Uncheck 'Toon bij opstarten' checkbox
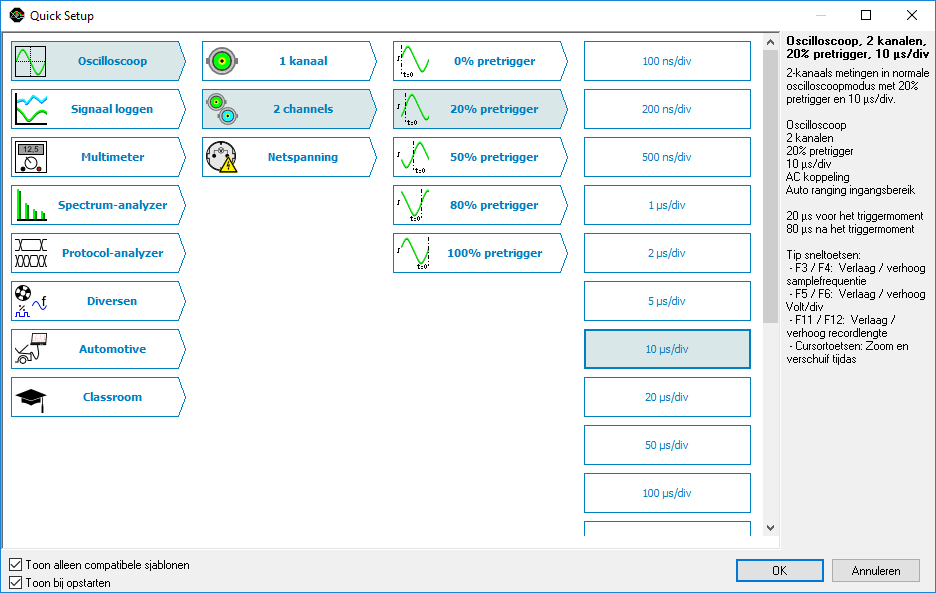 click(15, 582)
